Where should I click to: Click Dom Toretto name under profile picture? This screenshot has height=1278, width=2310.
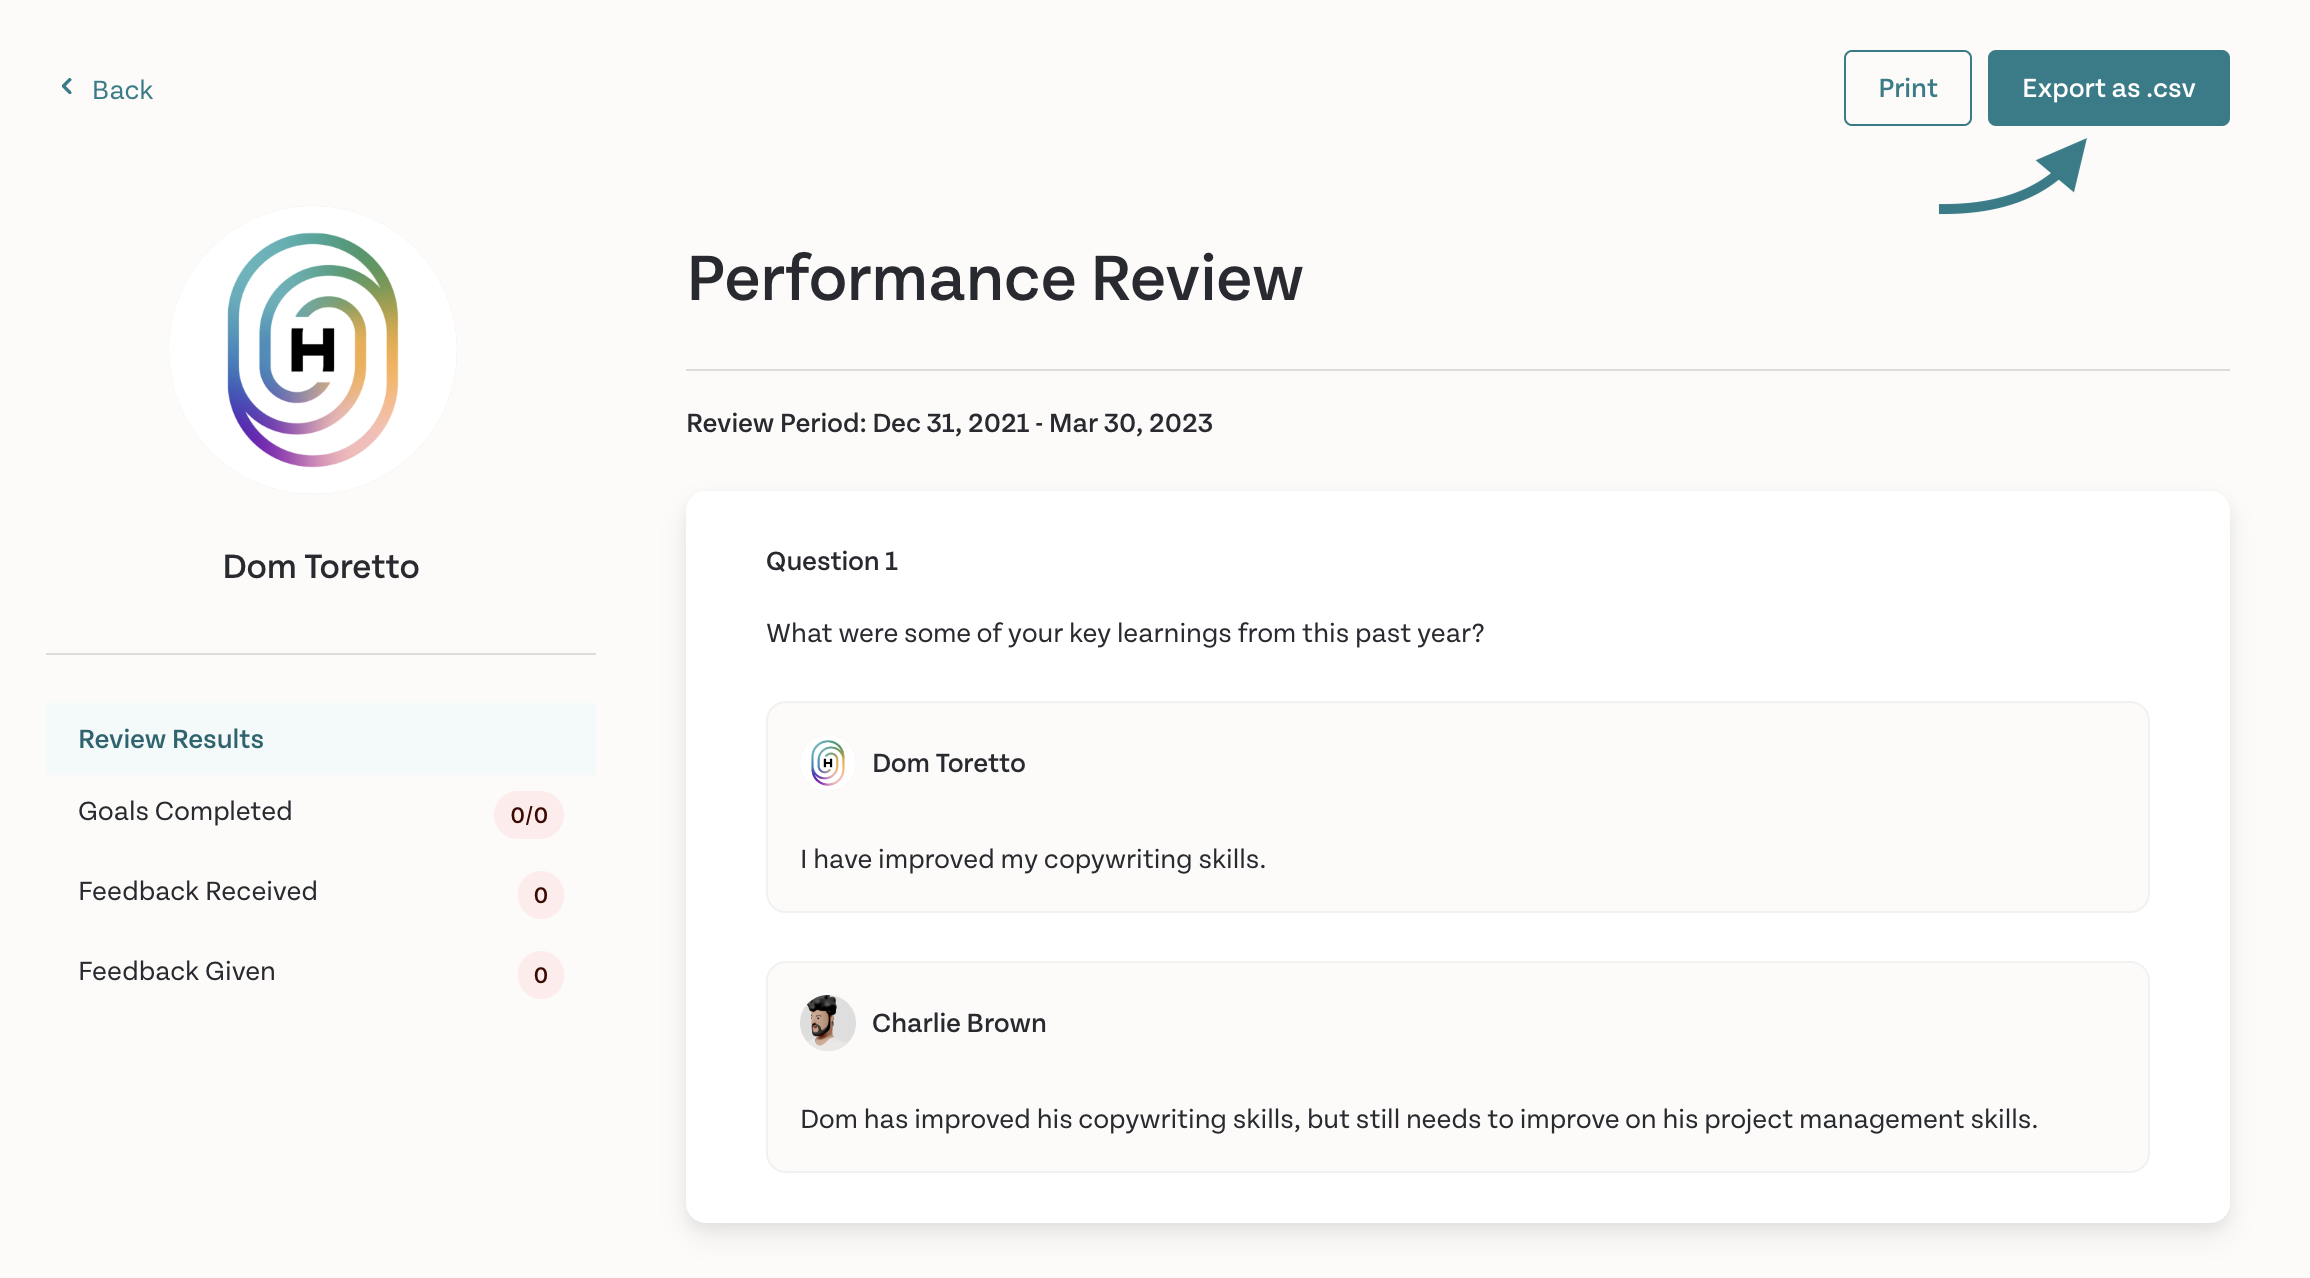click(321, 567)
